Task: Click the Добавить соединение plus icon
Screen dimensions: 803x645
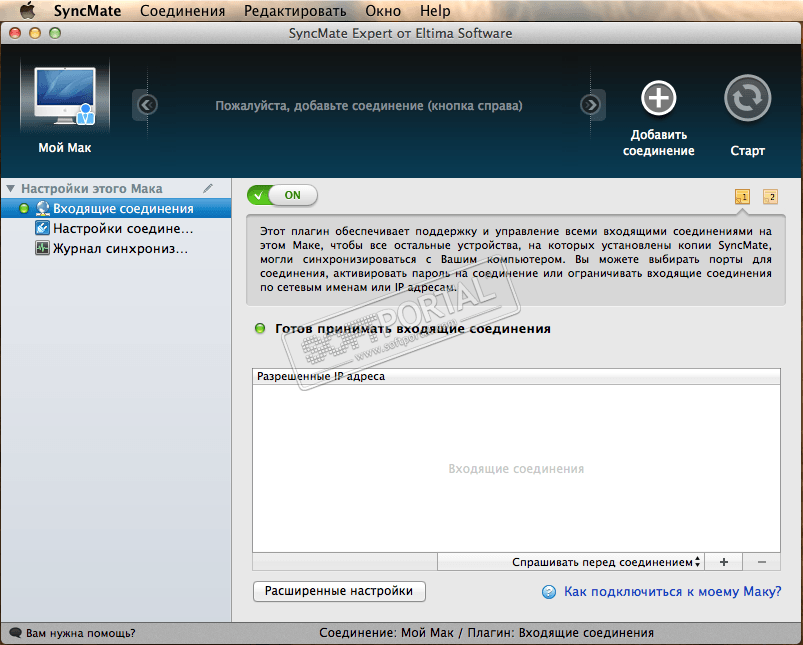Action: point(659,98)
